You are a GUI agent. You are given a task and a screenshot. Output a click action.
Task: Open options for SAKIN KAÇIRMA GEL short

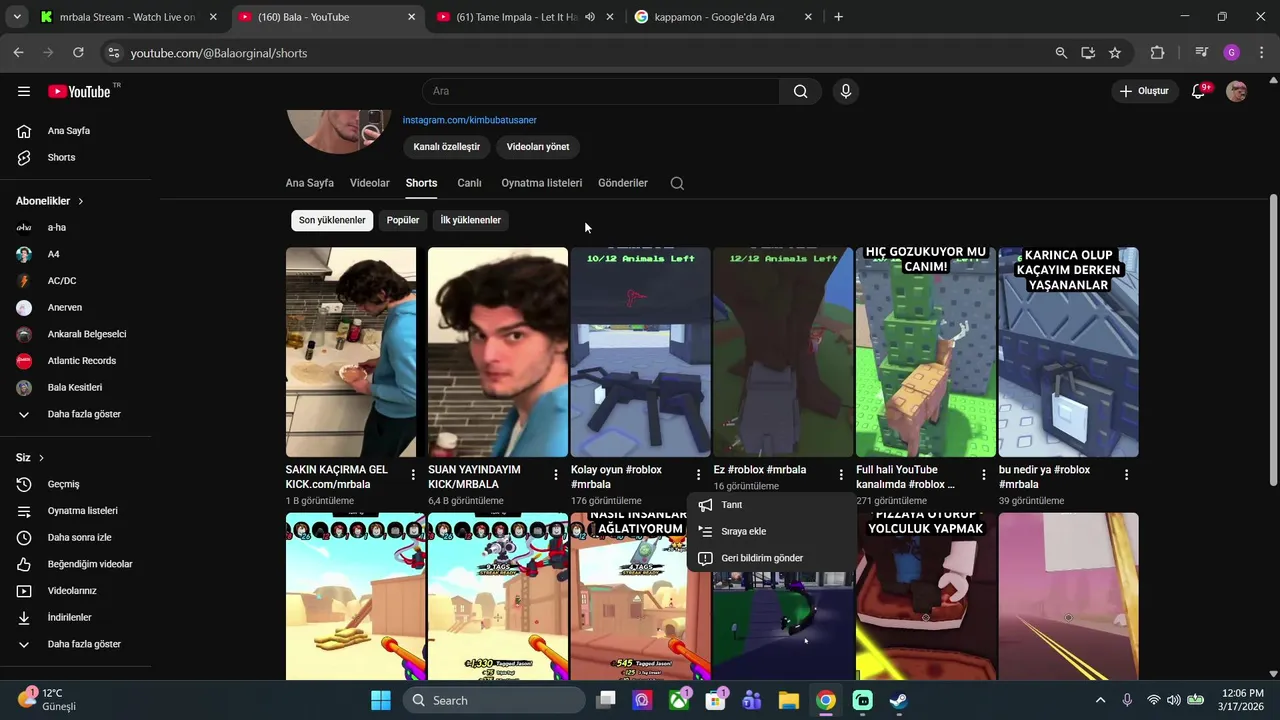tap(413, 475)
